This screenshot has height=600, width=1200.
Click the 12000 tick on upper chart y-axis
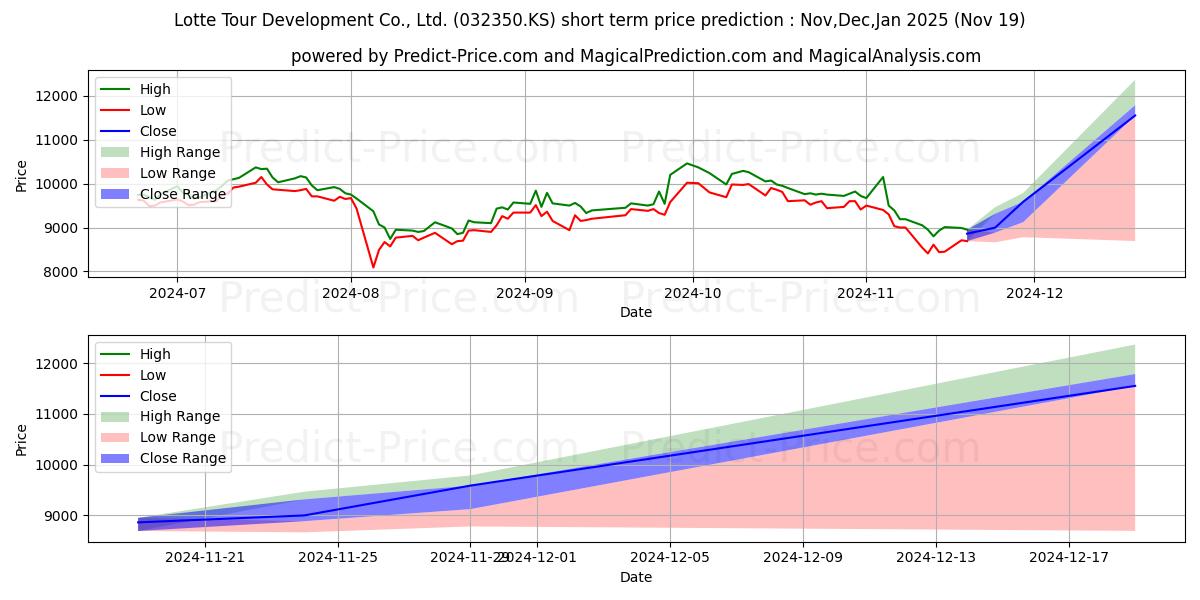click(56, 96)
